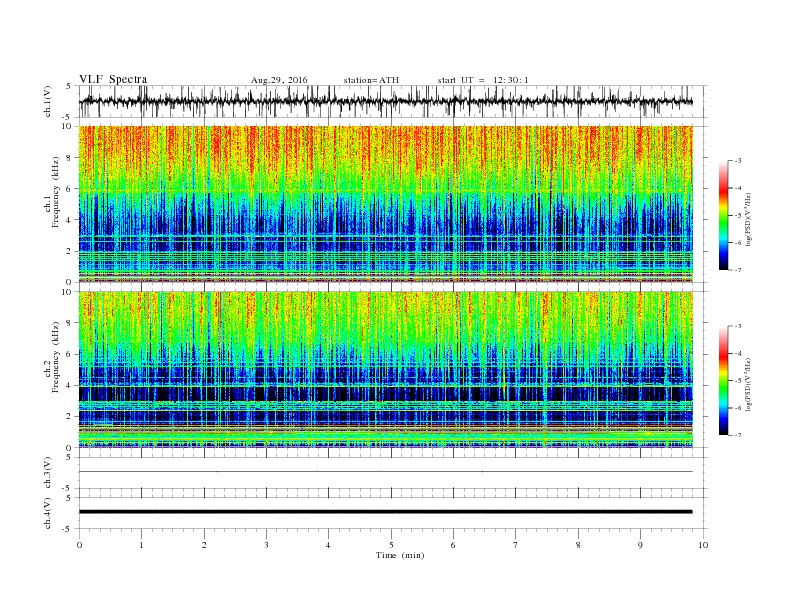792x612 pixels.
Task: Click the "6" kHz tick on ch.2 frequency axis
Action: pyautogui.click(x=70, y=354)
